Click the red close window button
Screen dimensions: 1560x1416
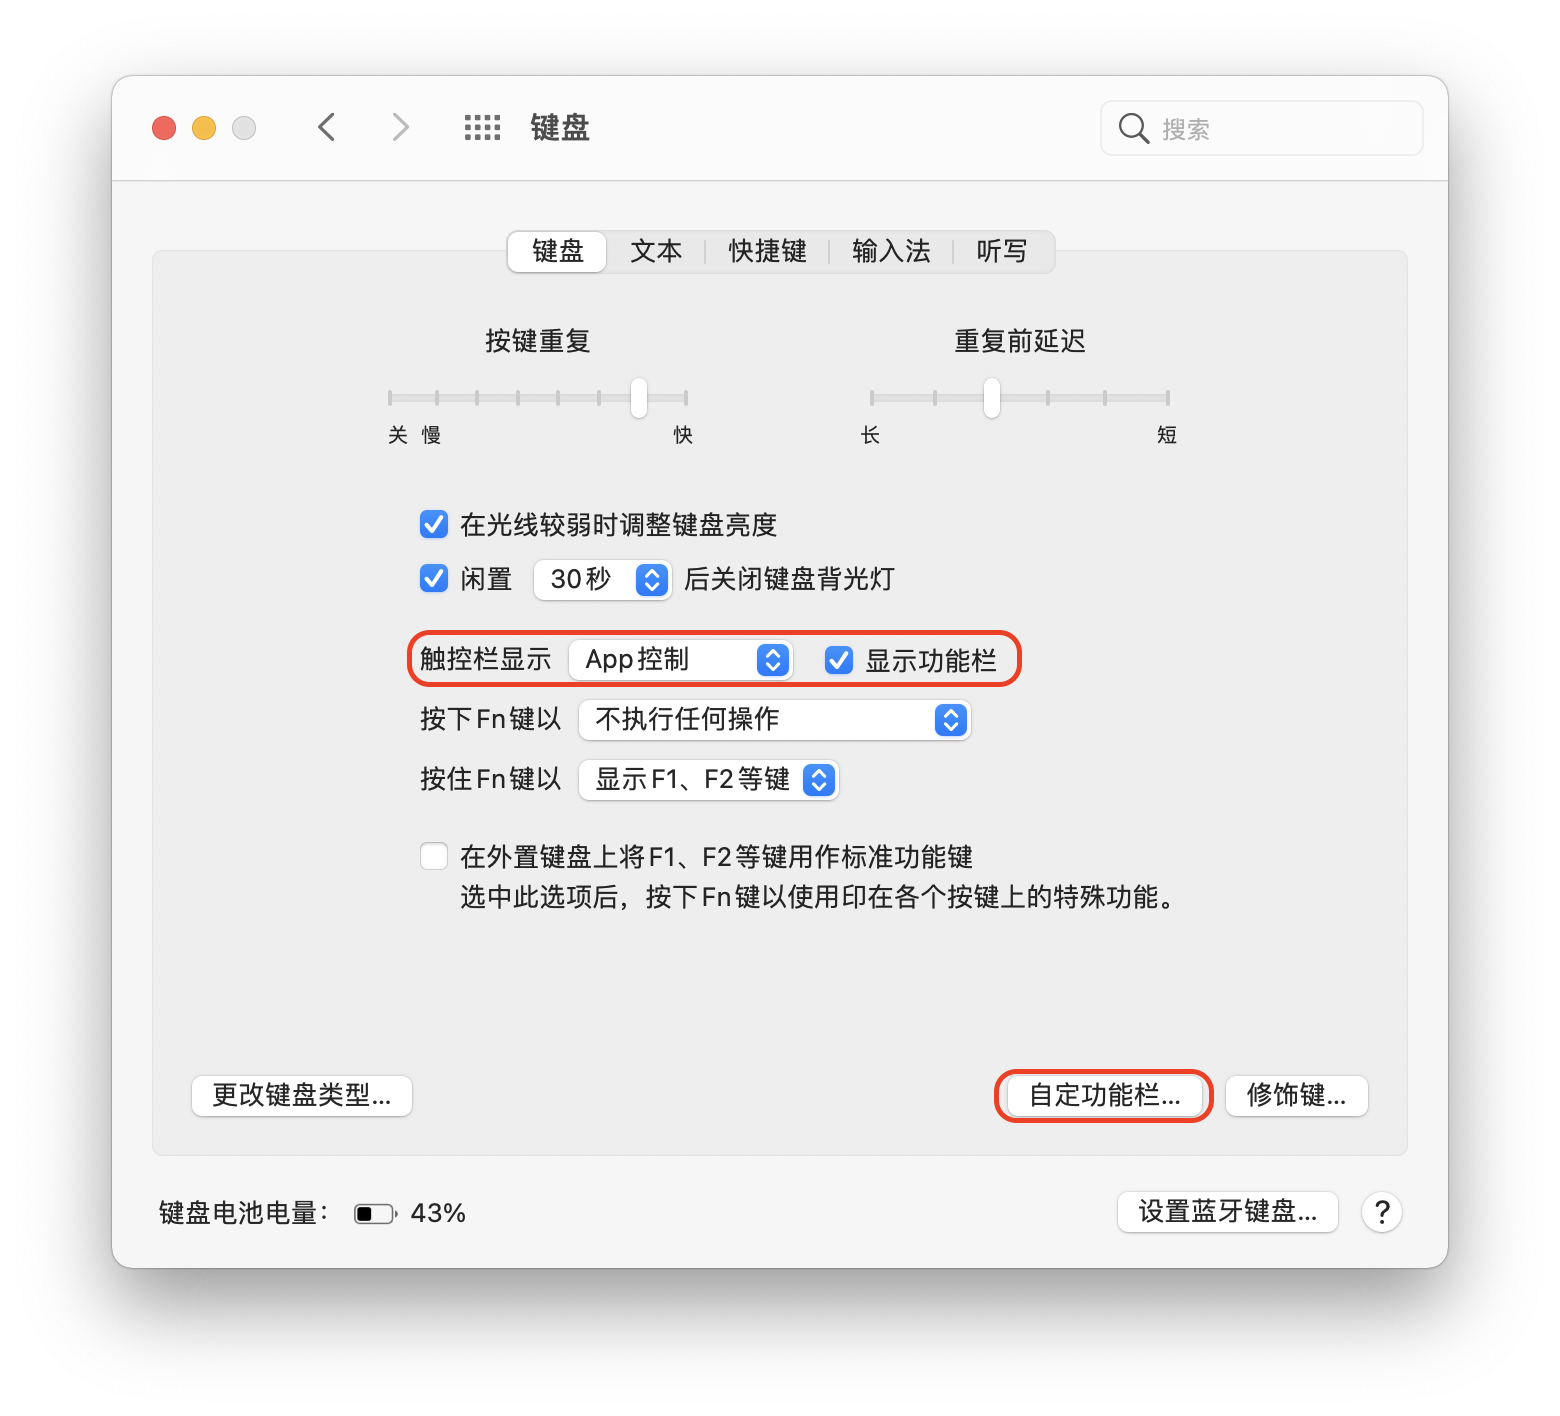(x=164, y=128)
